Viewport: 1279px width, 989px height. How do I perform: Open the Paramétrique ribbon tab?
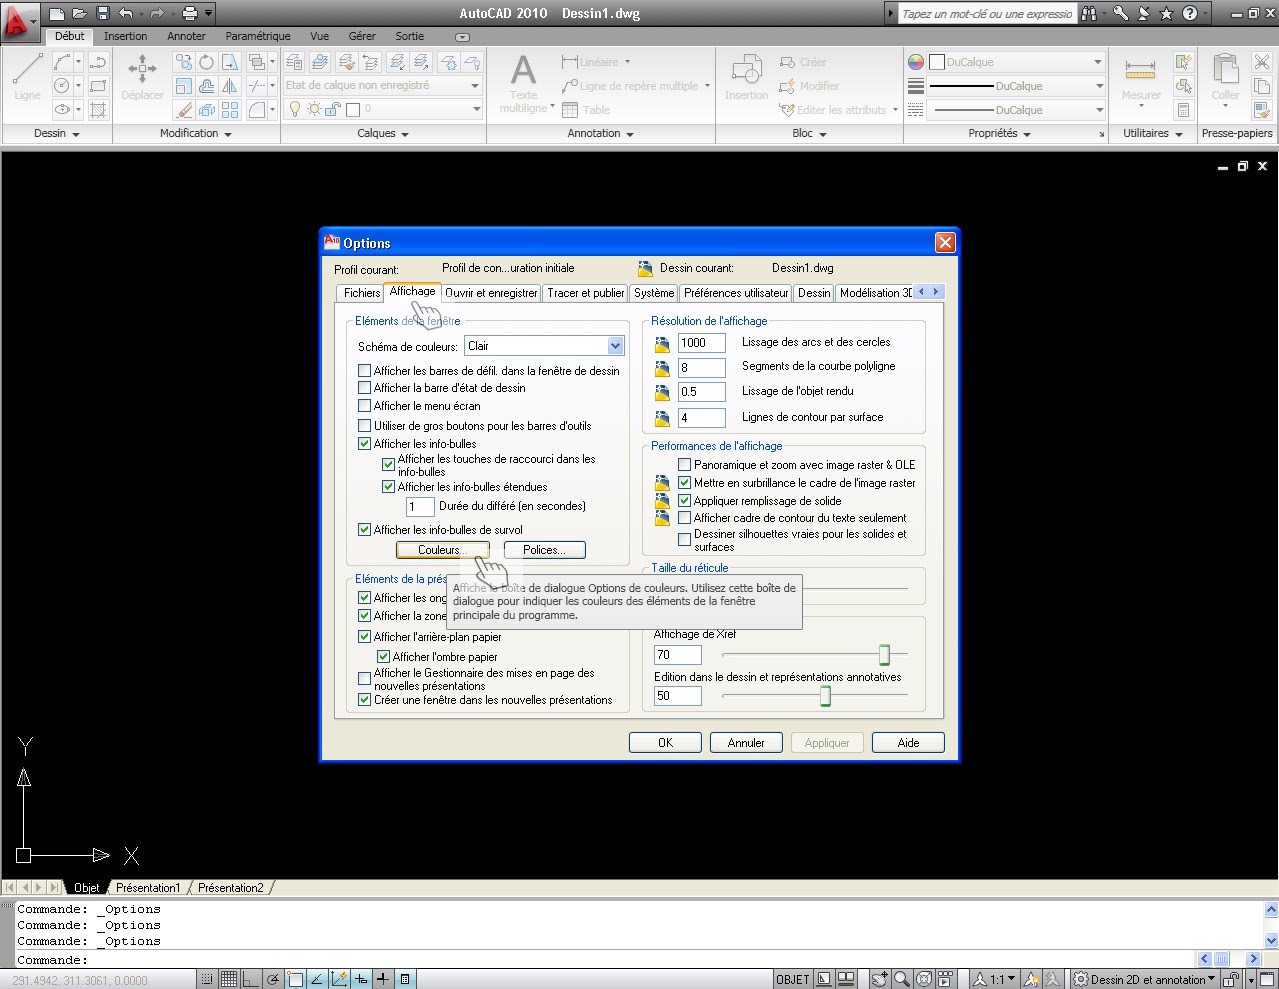click(x=258, y=36)
